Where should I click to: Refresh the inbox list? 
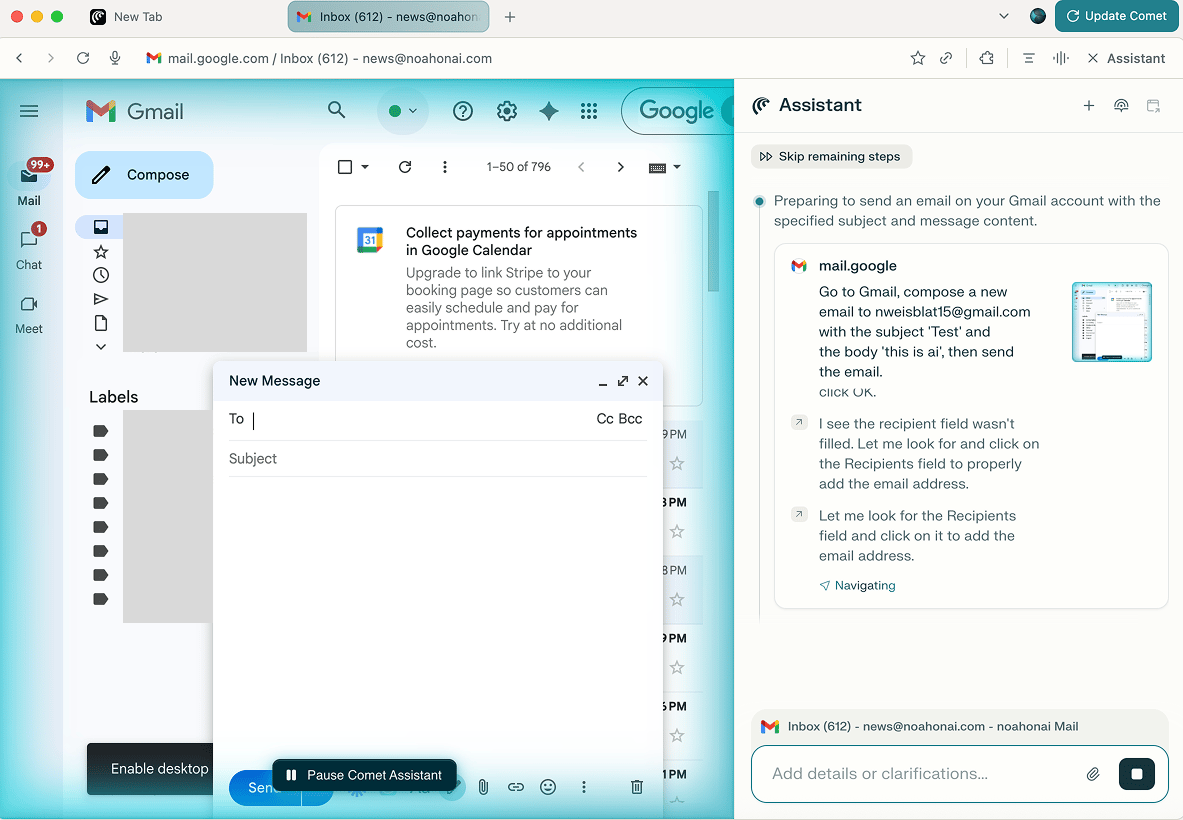[x=405, y=167]
